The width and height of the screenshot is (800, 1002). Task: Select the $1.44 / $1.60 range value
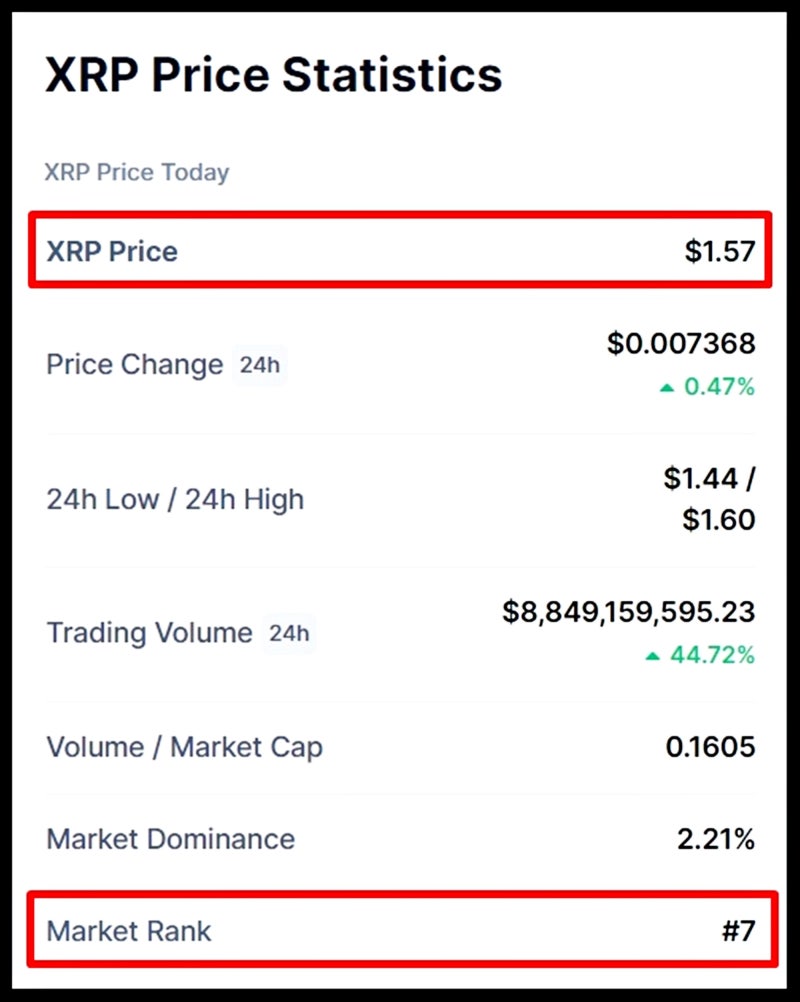(x=710, y=498)
